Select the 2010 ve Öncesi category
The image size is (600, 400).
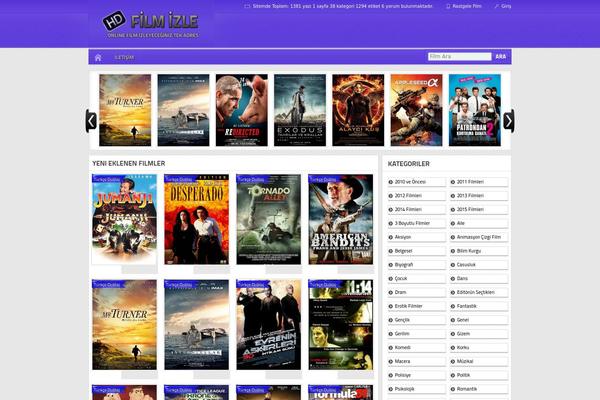417,182
